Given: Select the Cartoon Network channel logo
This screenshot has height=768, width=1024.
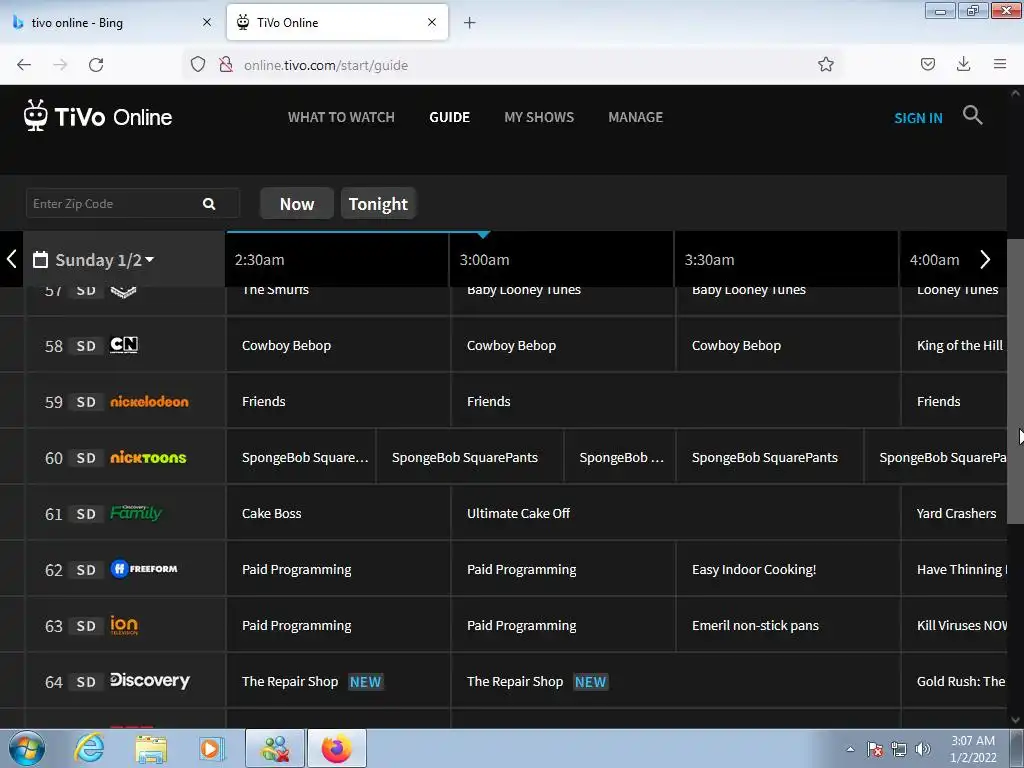Looking at the screenshot, I should coord(123,345).
